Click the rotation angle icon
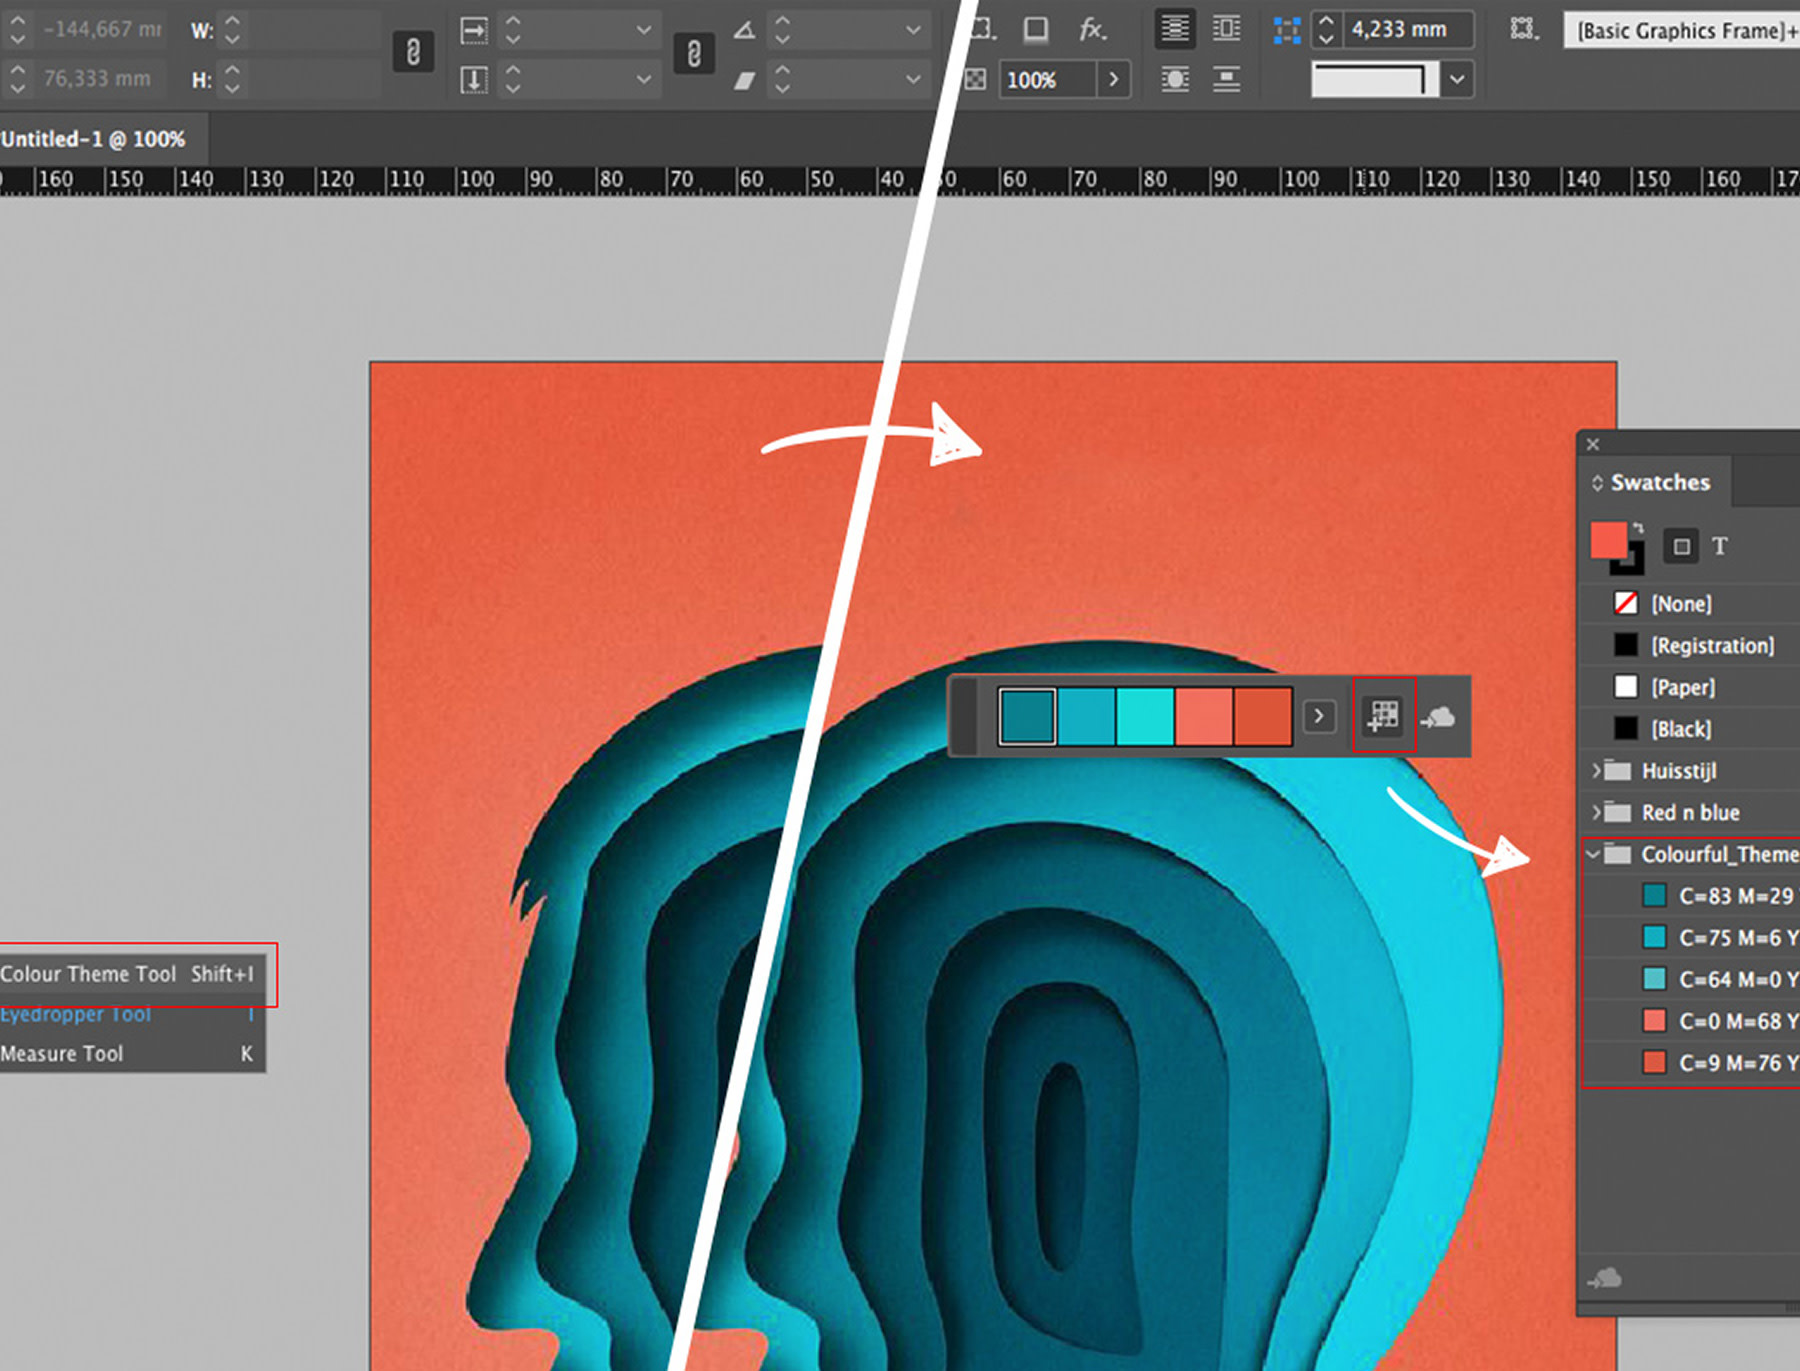Viewport: 1800px width, 1371px height. (744, 30)
